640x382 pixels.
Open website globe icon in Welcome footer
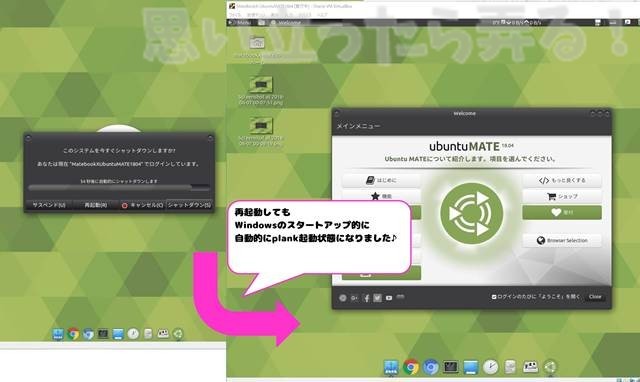click(x=343, y=298)
